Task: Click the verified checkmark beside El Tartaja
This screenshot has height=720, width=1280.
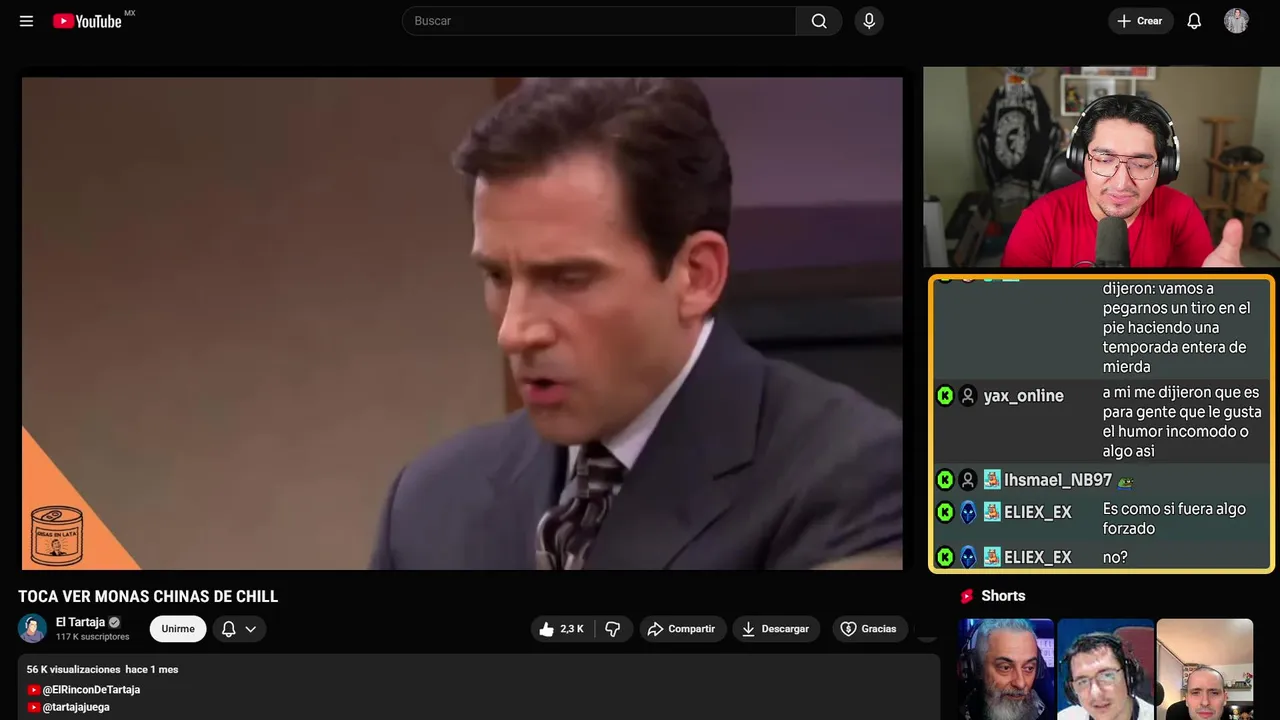Action: 114,622
